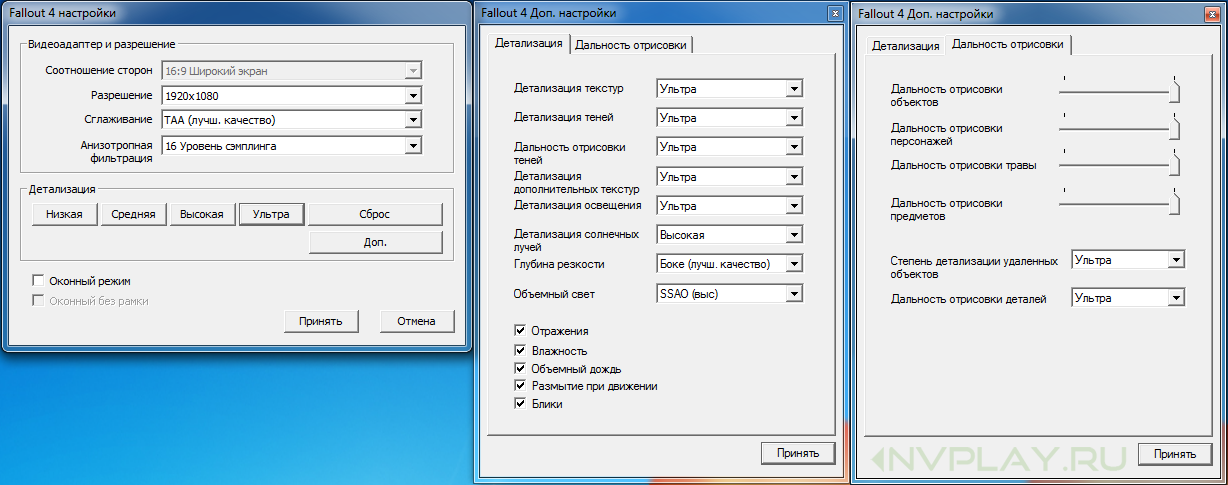Expand the Глубина резкости dropdown
1228x485 pixels.
(x=730, y=264)
